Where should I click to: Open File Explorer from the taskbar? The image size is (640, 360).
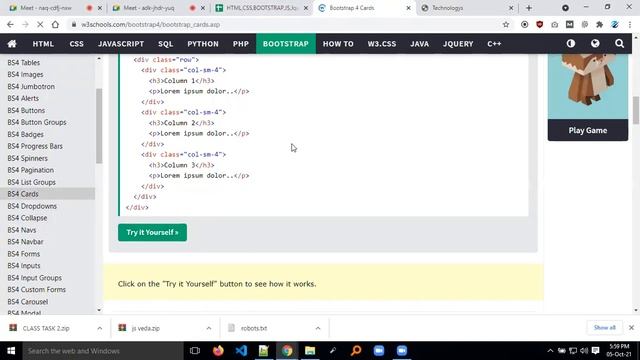(x=310, y=351)
